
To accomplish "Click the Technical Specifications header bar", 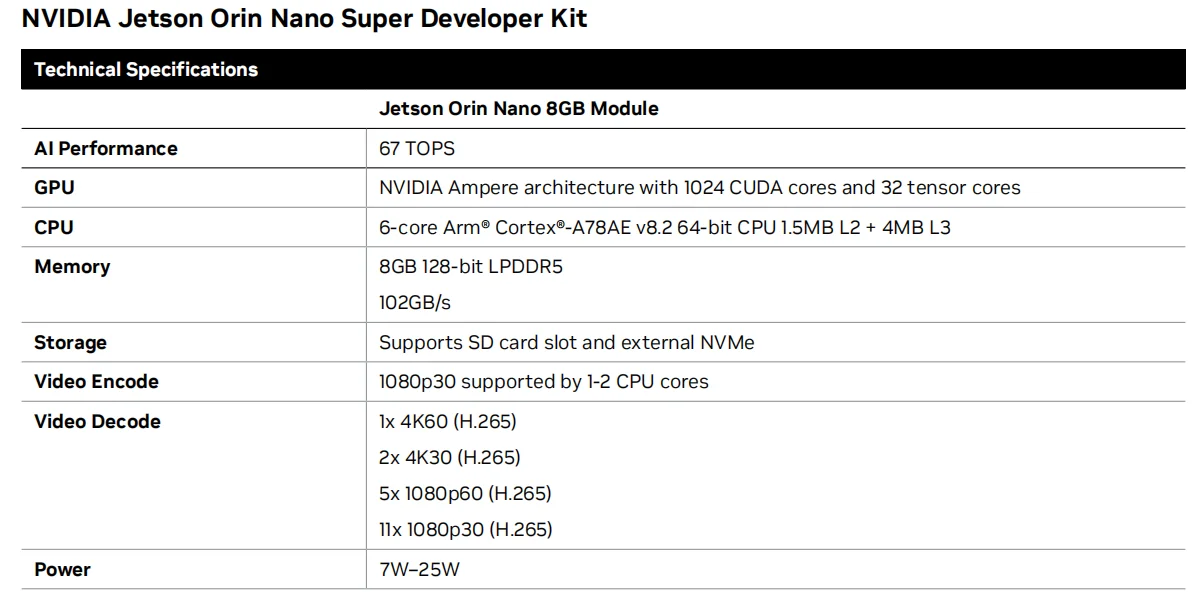I will [x=146, y=70].
